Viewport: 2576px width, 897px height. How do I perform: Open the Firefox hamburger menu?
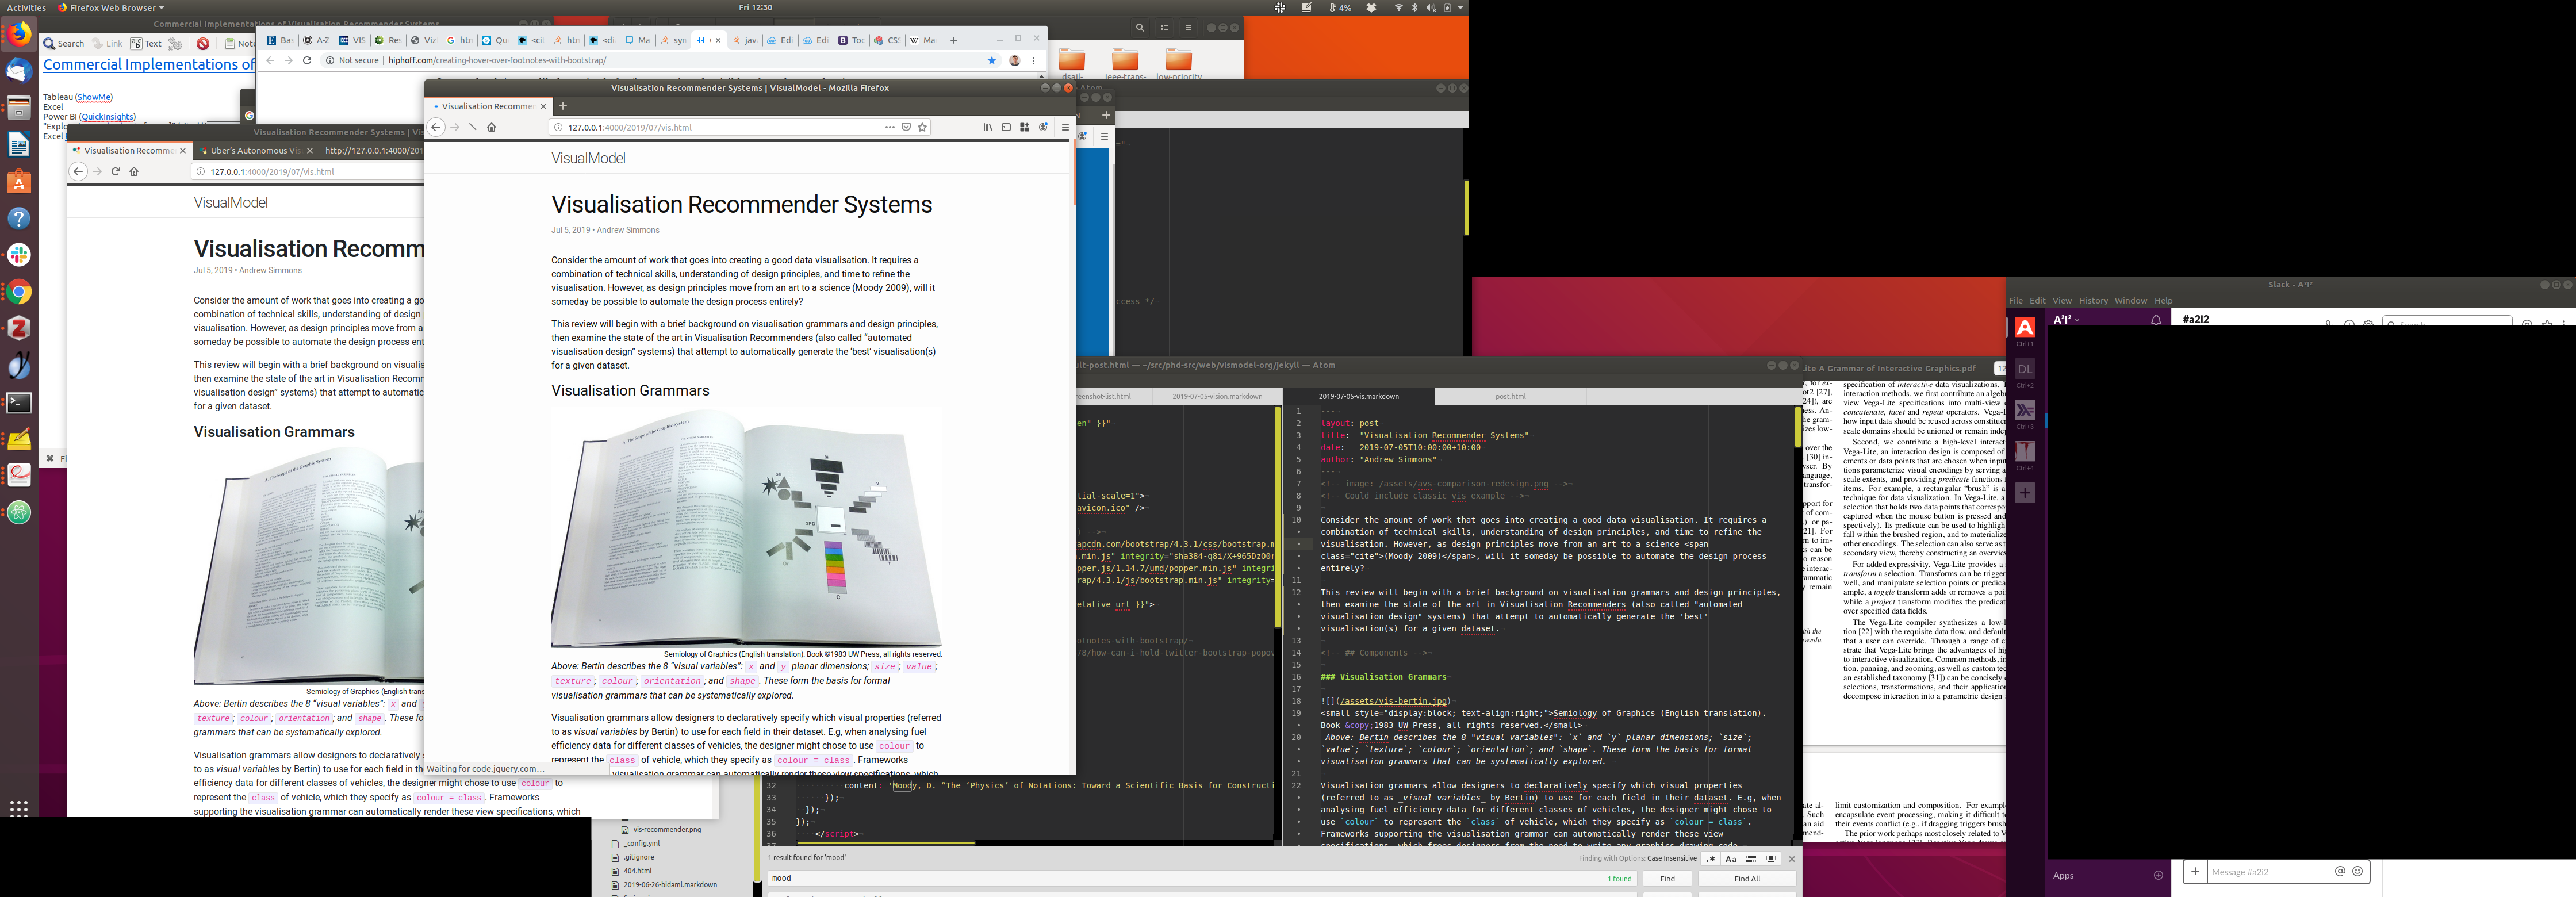[1065, 127]
